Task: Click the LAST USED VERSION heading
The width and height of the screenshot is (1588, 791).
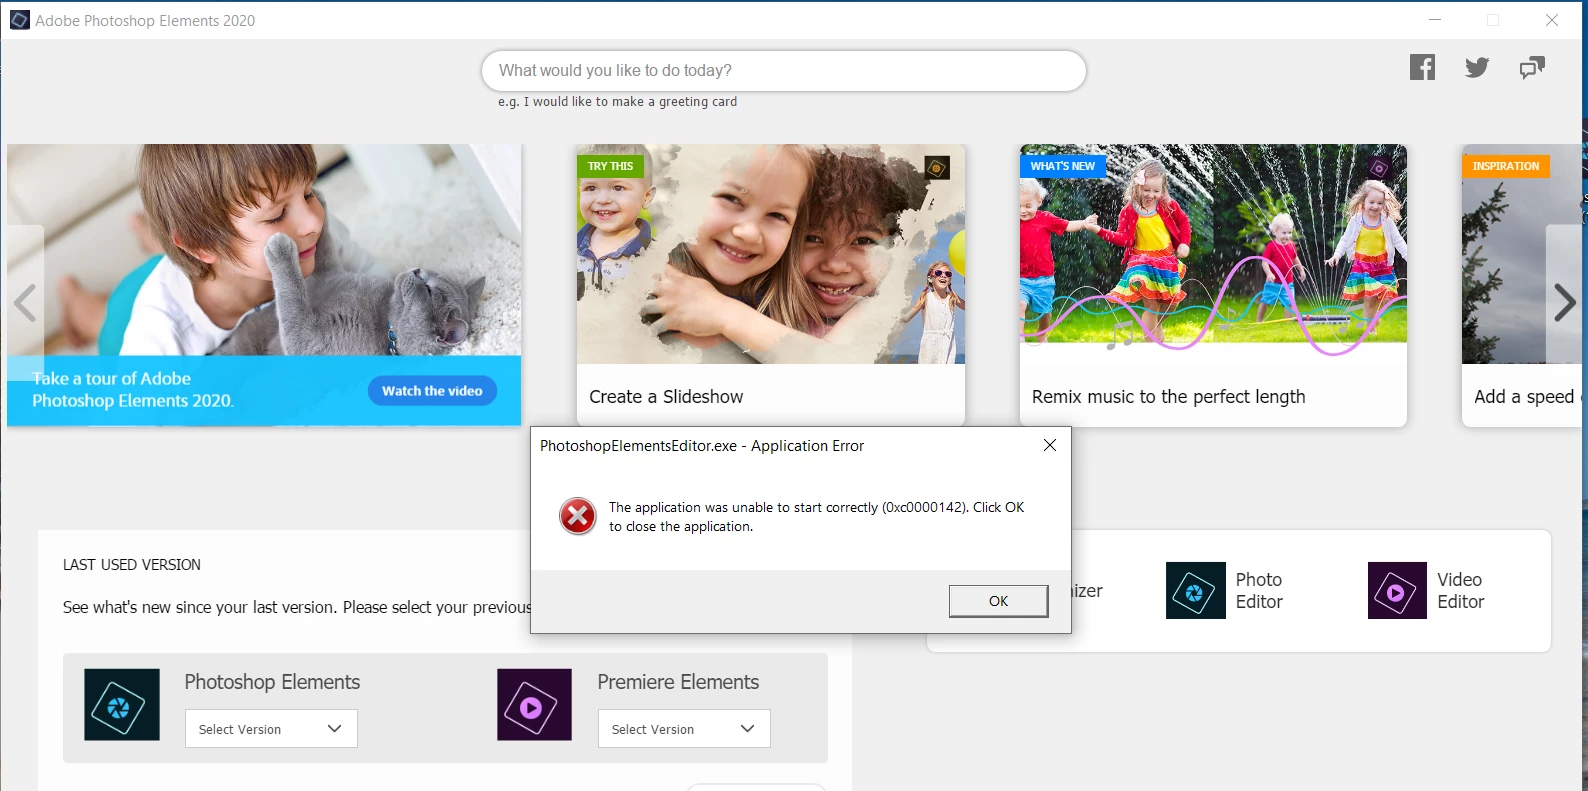Action: coord(132,565)
